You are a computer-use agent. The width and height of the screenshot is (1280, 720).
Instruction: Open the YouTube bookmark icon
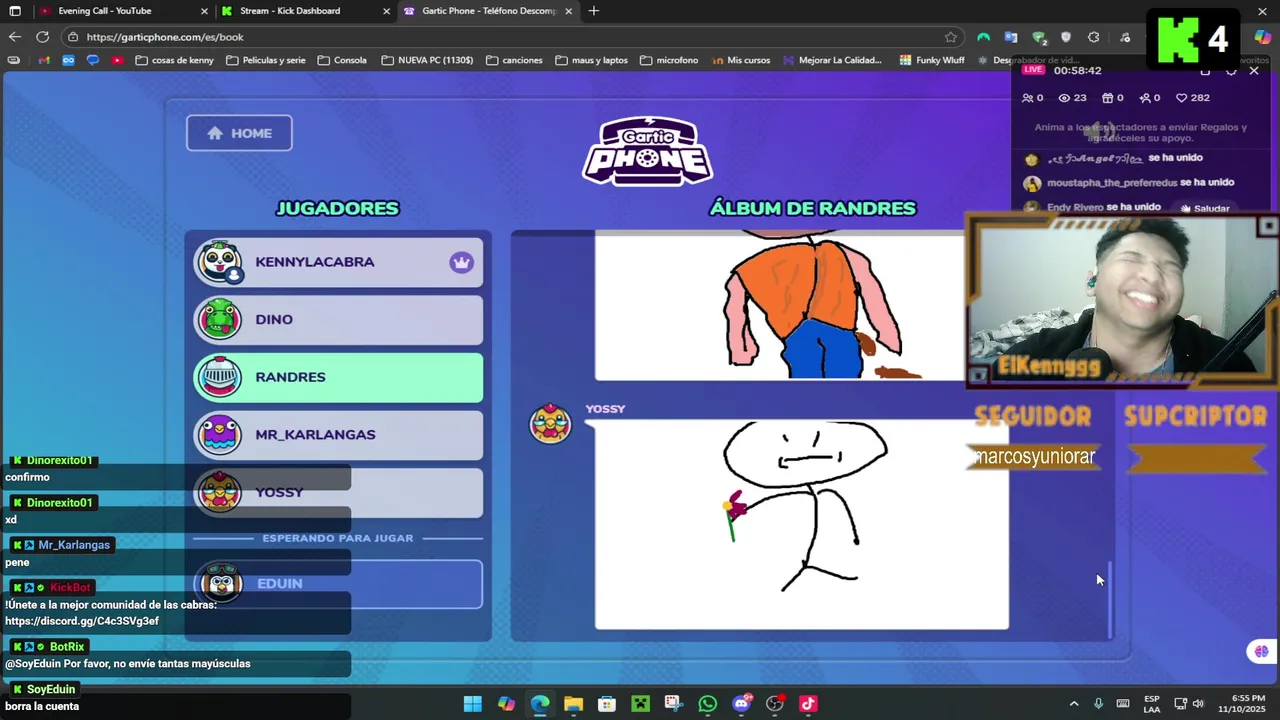click(117, 60)
